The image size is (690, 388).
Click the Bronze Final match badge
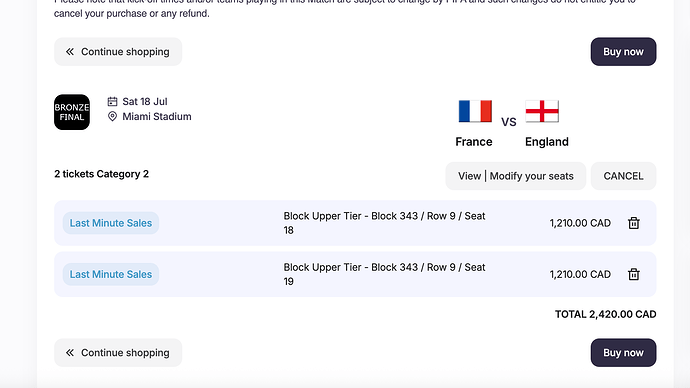tap(72, 112)
